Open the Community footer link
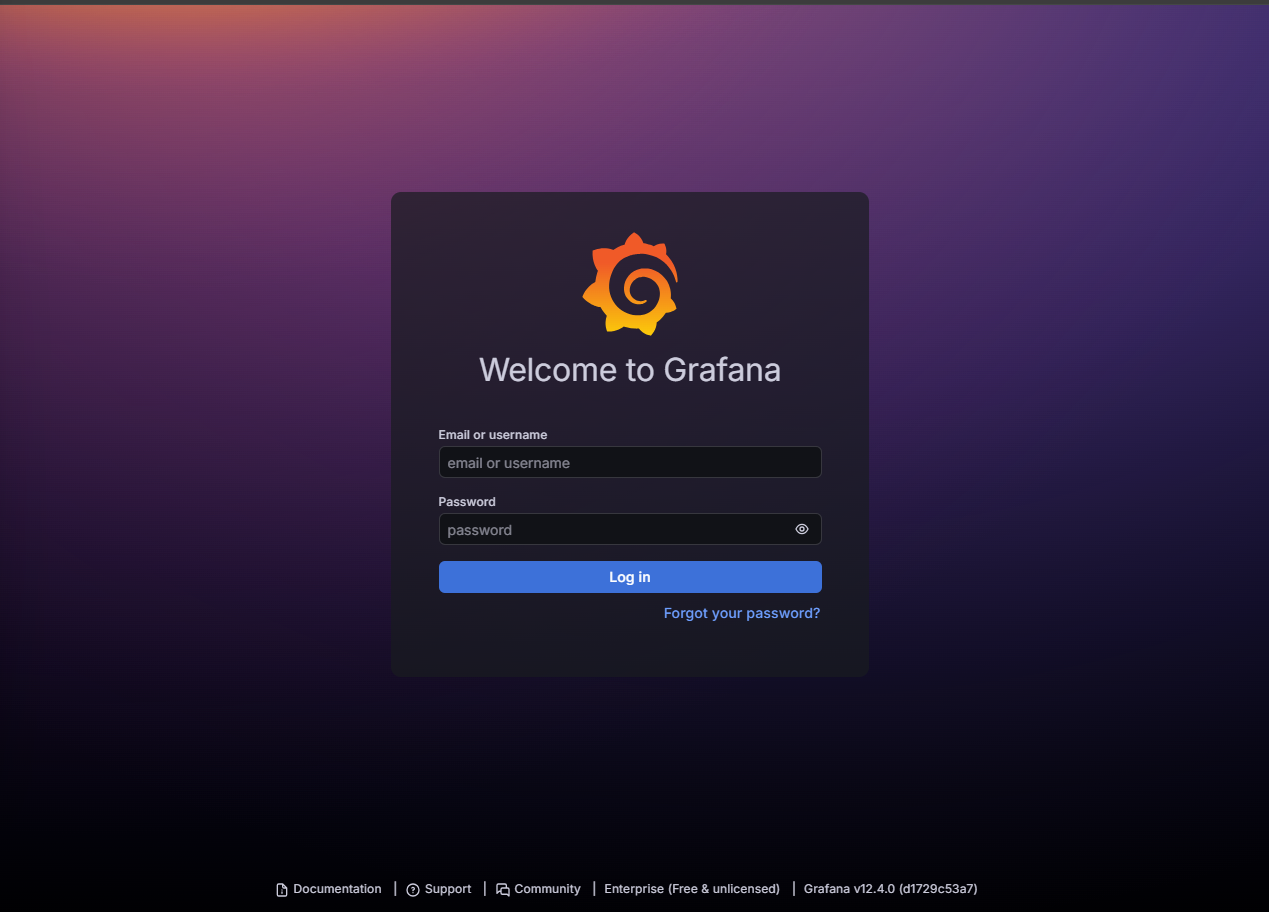Viewport: 1269px width, 912px height. click(x=538, y=889)
